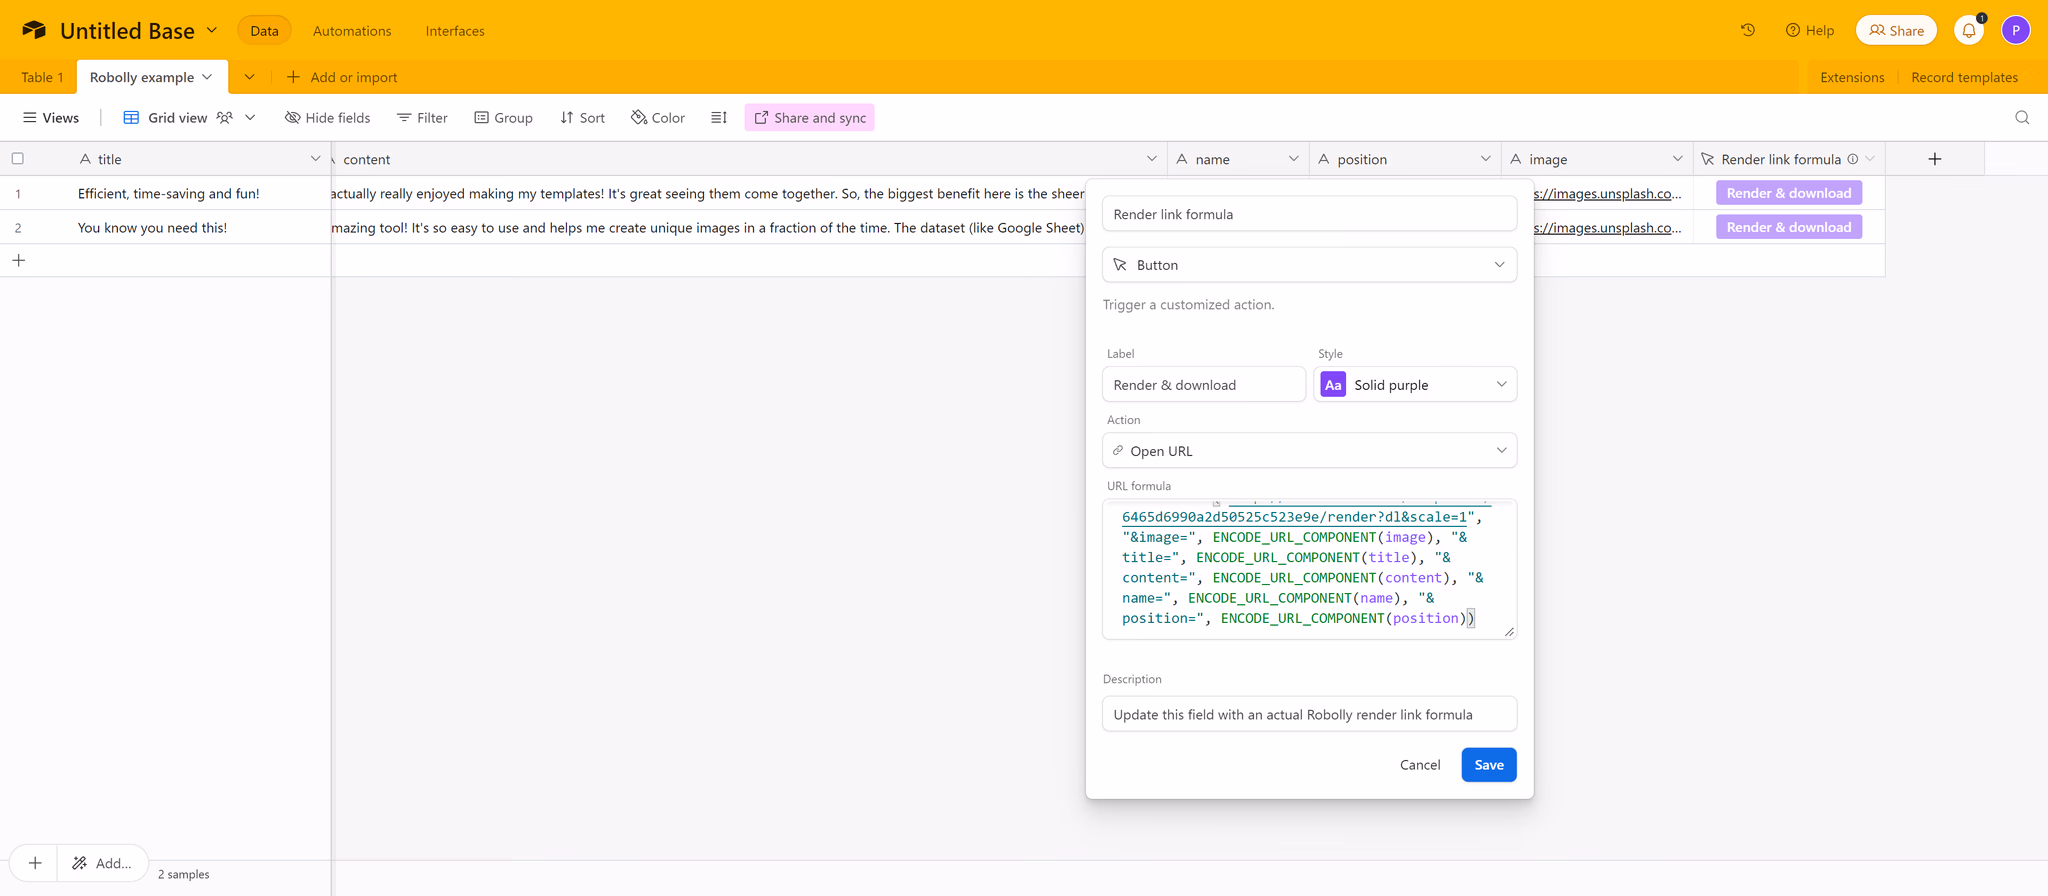Toggle the select all rows checkbox
Viewport: 2048px width, 896px height.
coord(18,159)
